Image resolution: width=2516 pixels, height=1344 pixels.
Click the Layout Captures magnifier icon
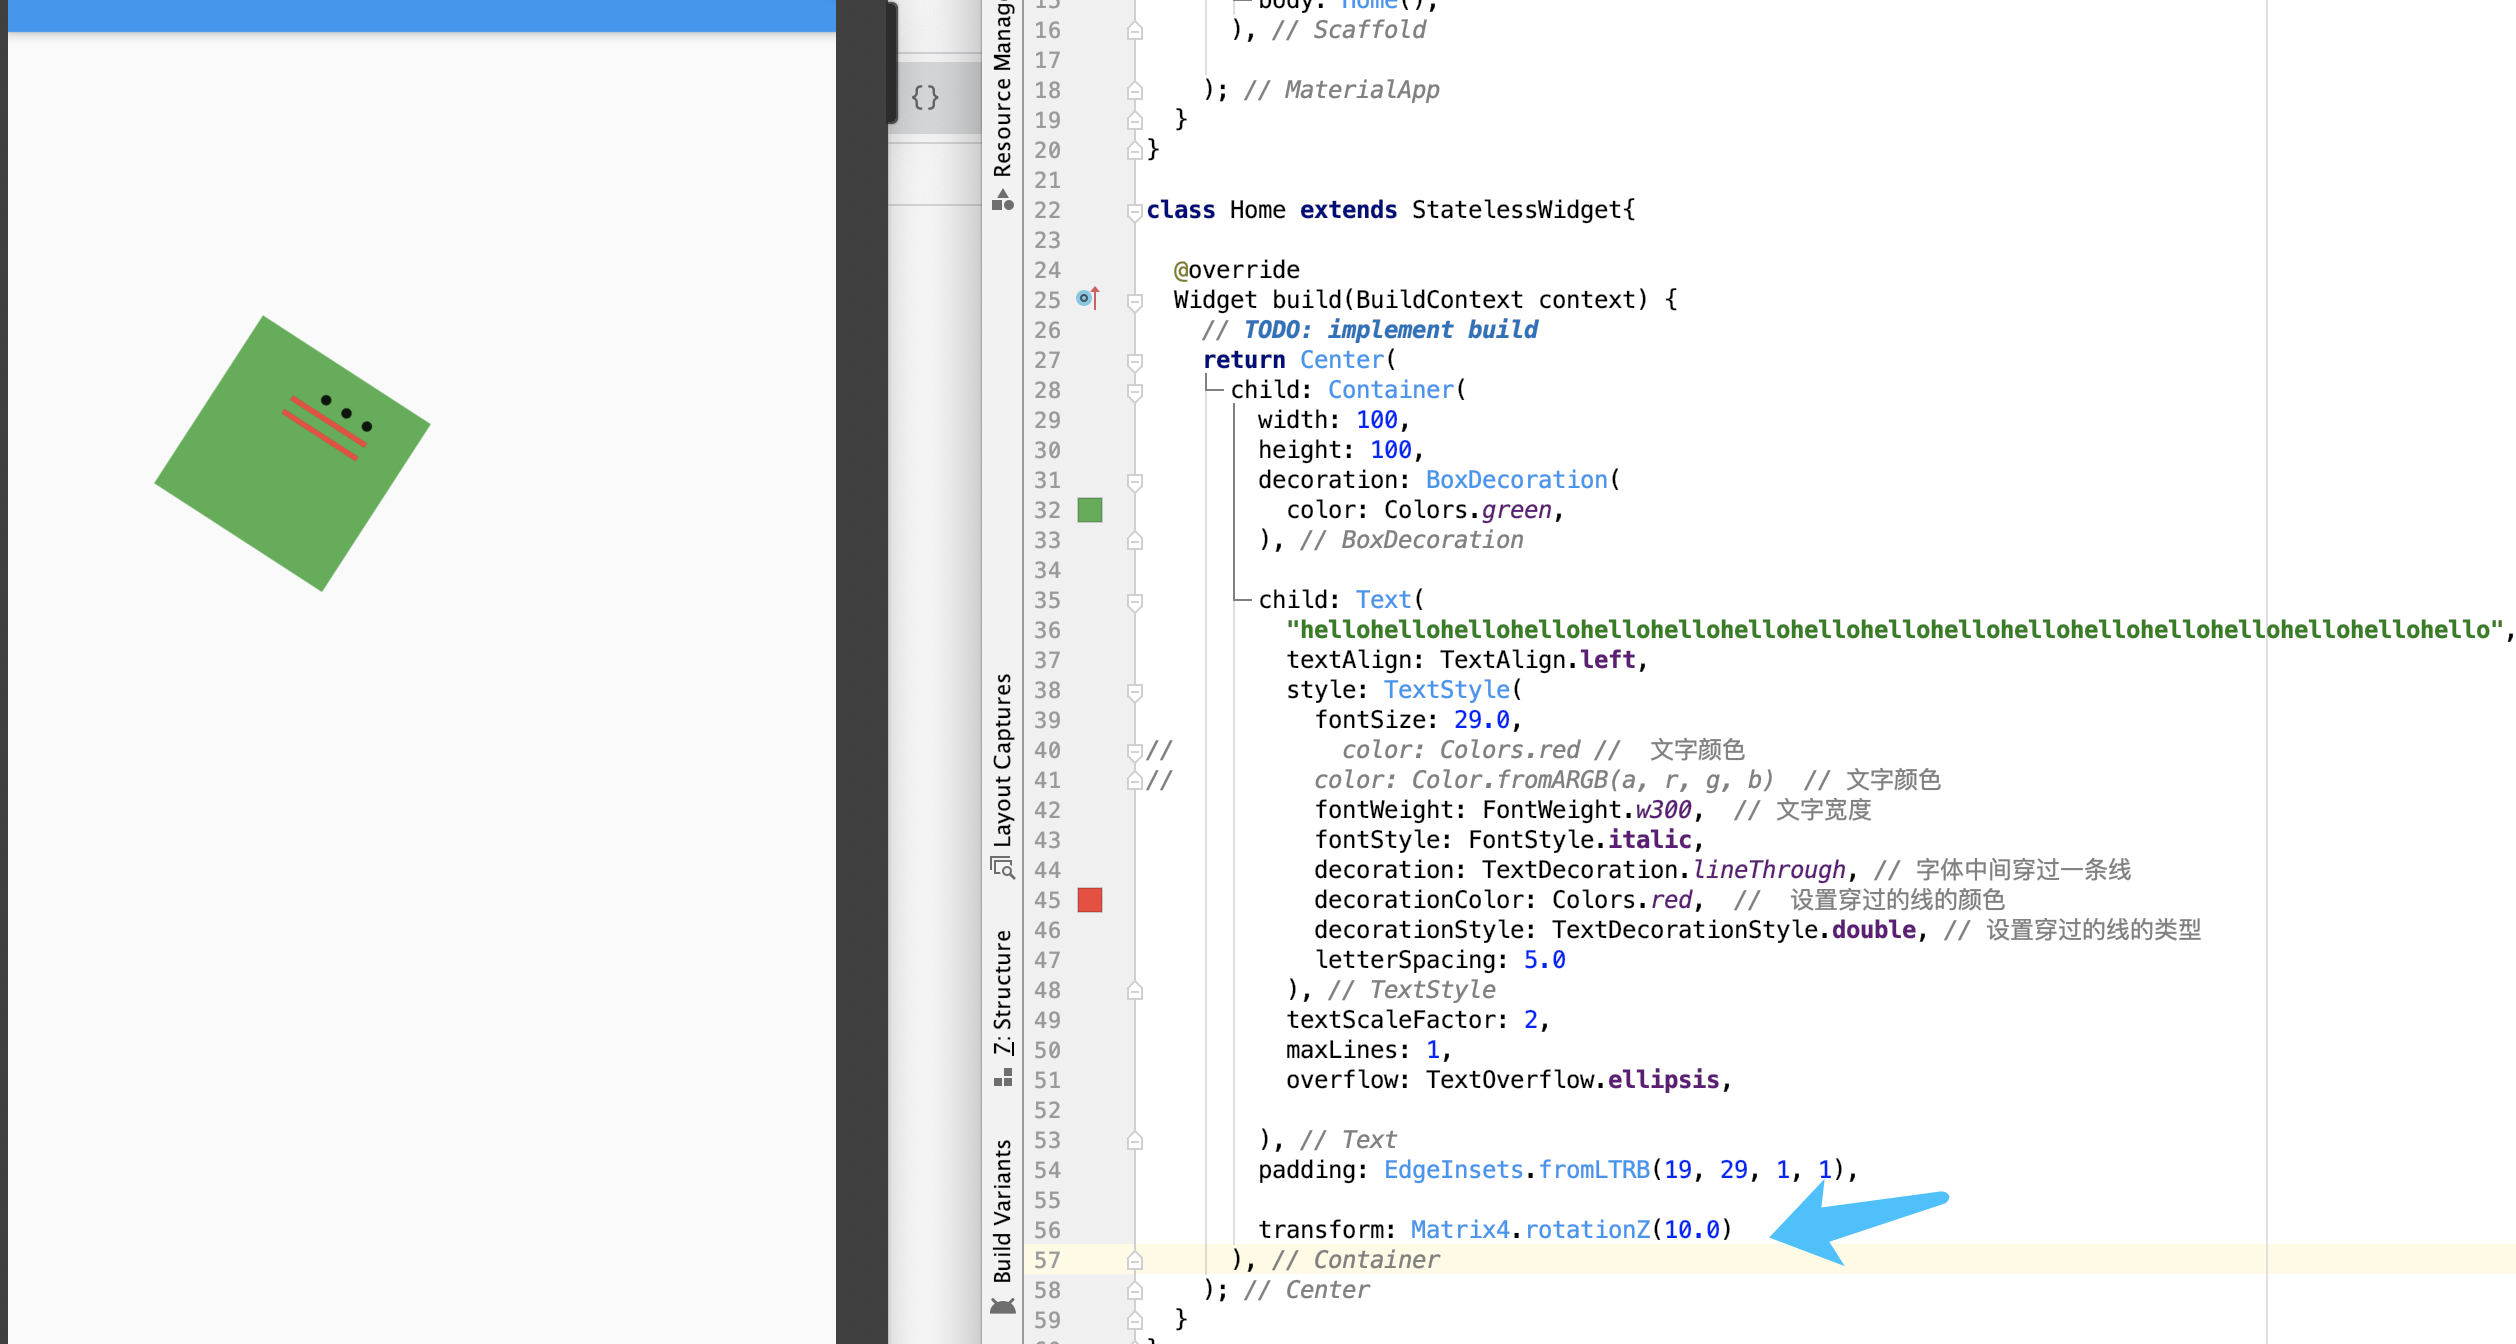tap(1002, 866)
